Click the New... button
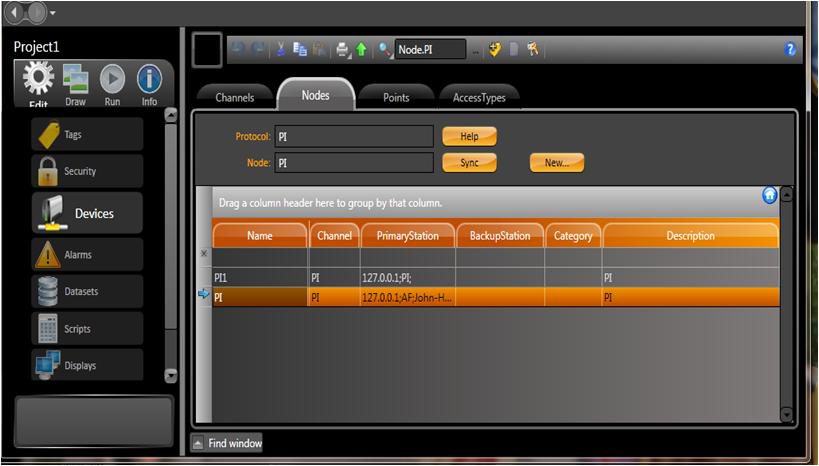 556,162
